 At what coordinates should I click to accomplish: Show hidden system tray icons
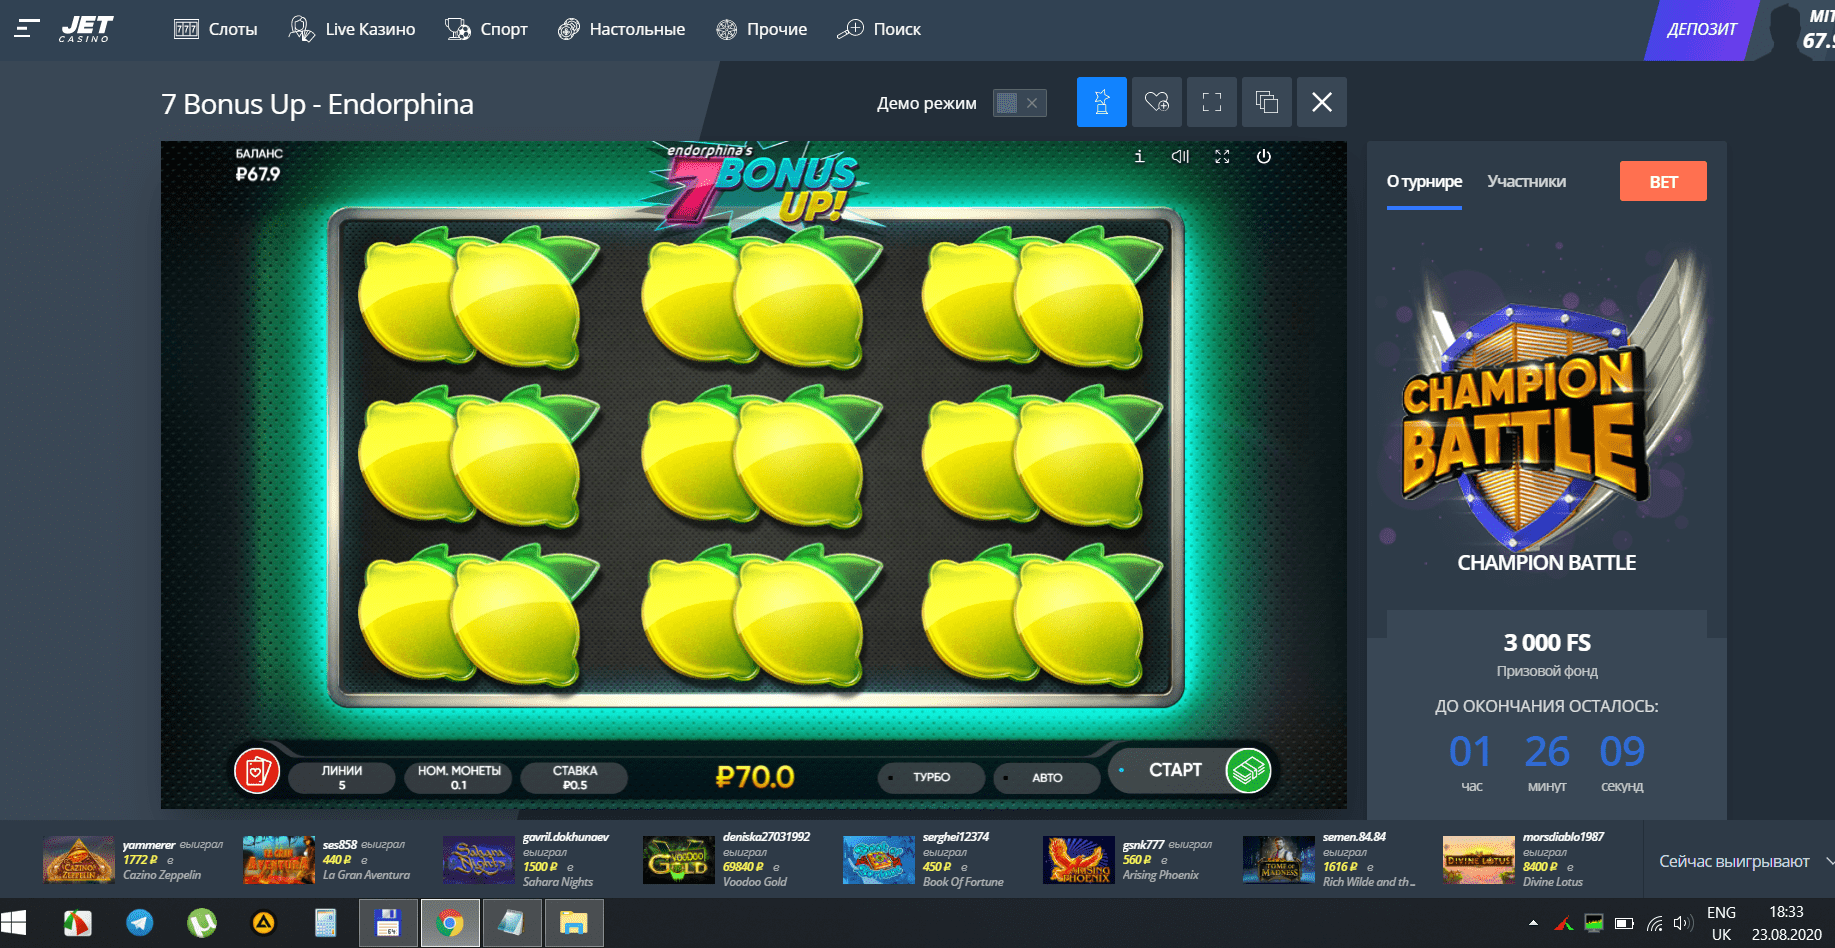(1534, 923)
